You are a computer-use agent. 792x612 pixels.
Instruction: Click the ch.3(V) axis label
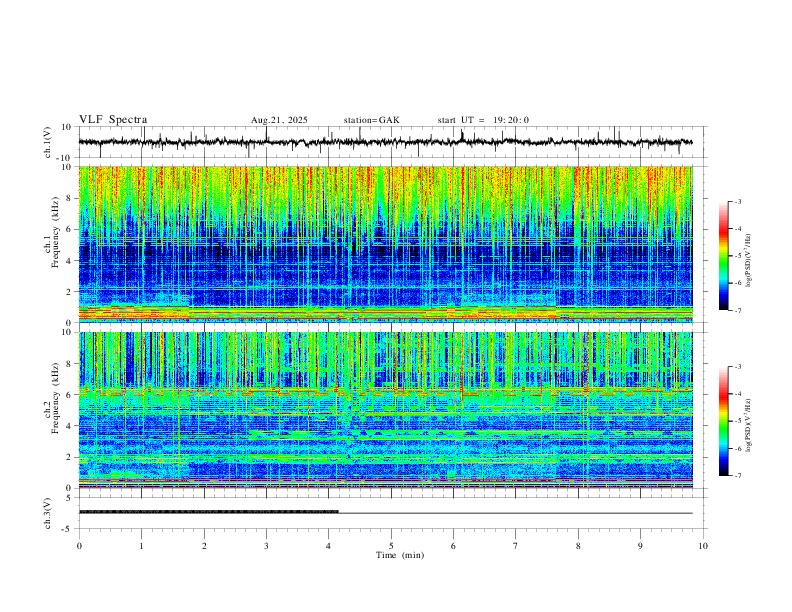48,513
